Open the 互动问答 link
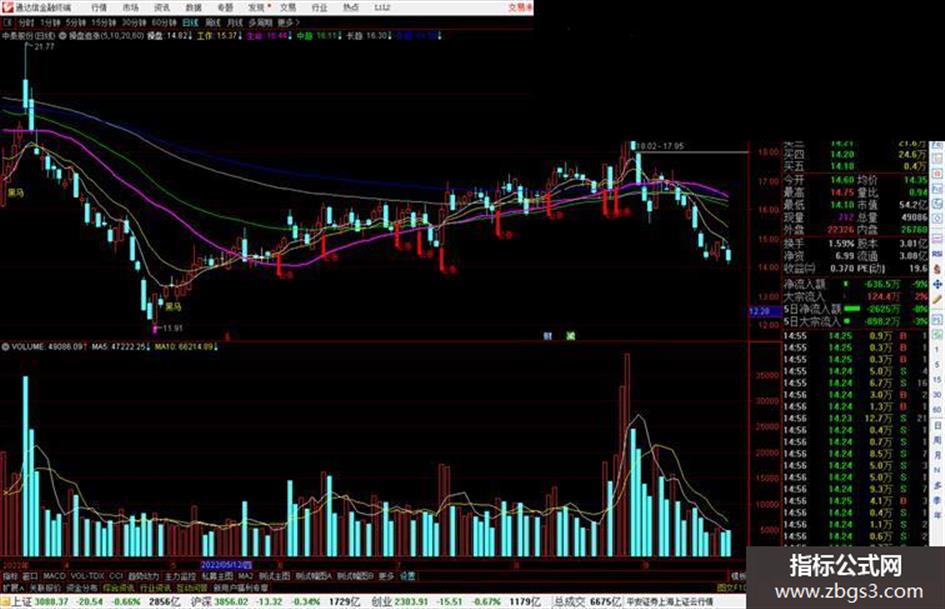The image size is (945, 609). point(192,587)
